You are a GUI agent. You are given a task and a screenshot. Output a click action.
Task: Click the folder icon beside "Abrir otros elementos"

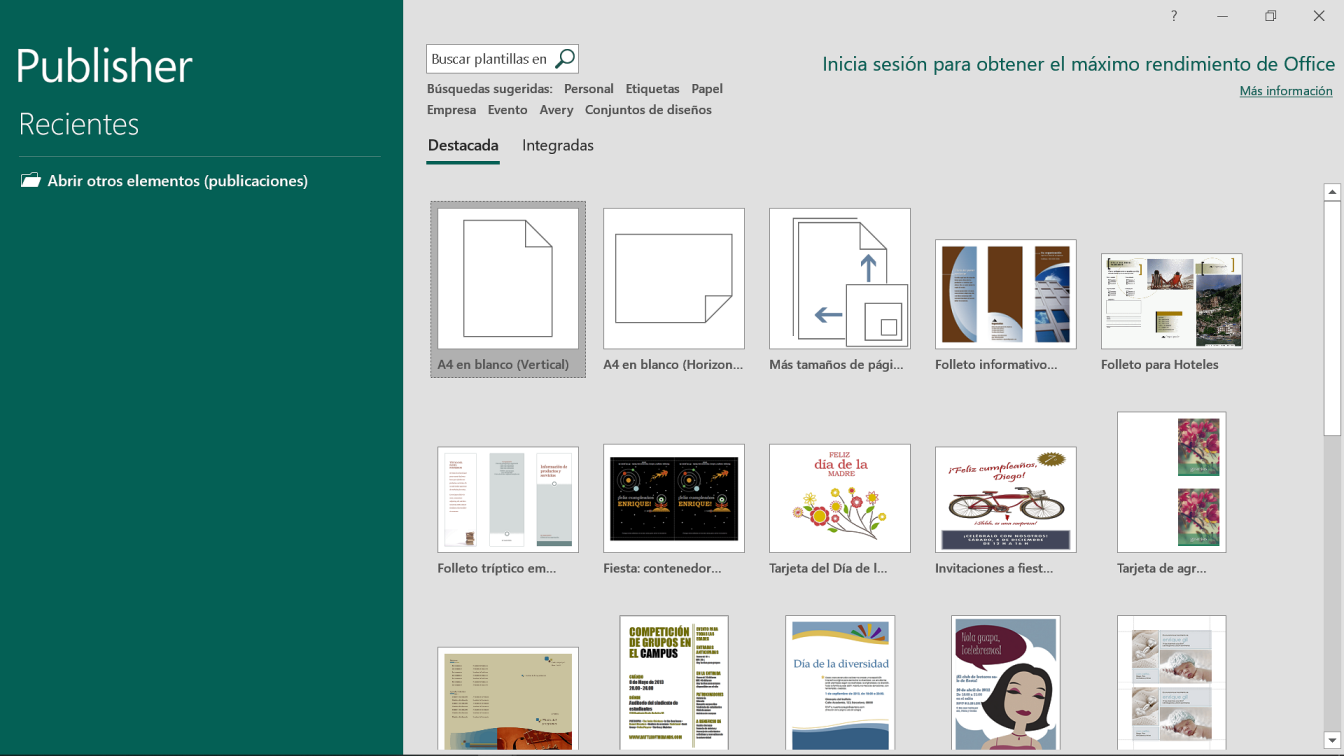pyautogui.click(x=30, y=181)
